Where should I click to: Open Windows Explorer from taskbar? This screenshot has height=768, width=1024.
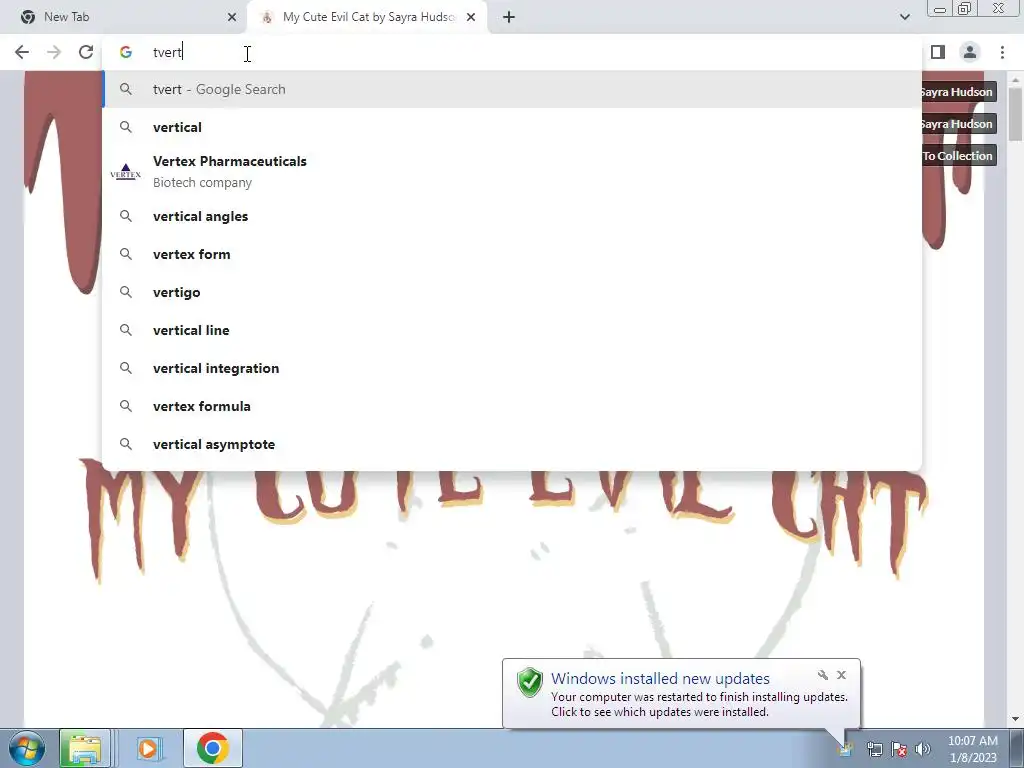click(85, 748)
